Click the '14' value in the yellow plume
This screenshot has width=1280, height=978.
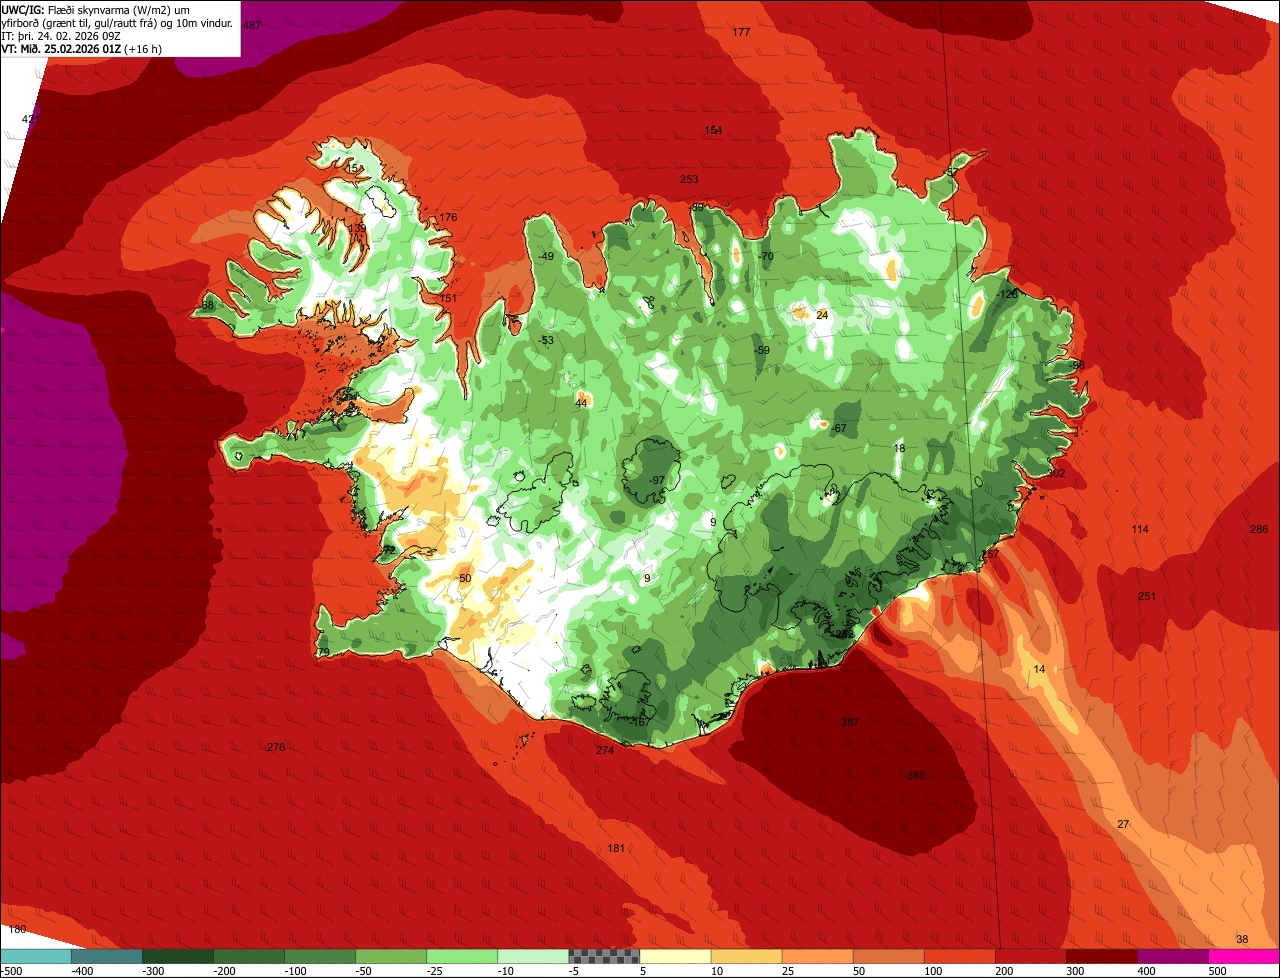pos(1039,669)
